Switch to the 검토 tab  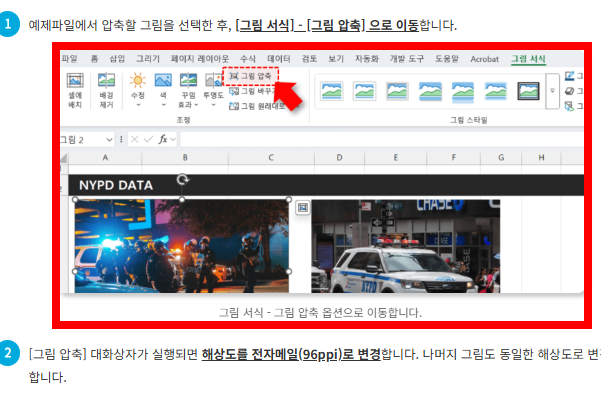(x=309, y=59)
